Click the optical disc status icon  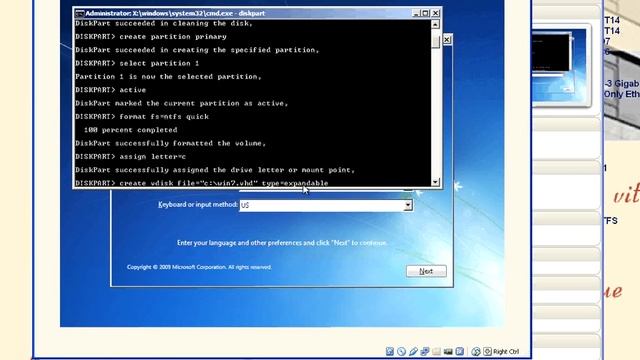point(401,351)
